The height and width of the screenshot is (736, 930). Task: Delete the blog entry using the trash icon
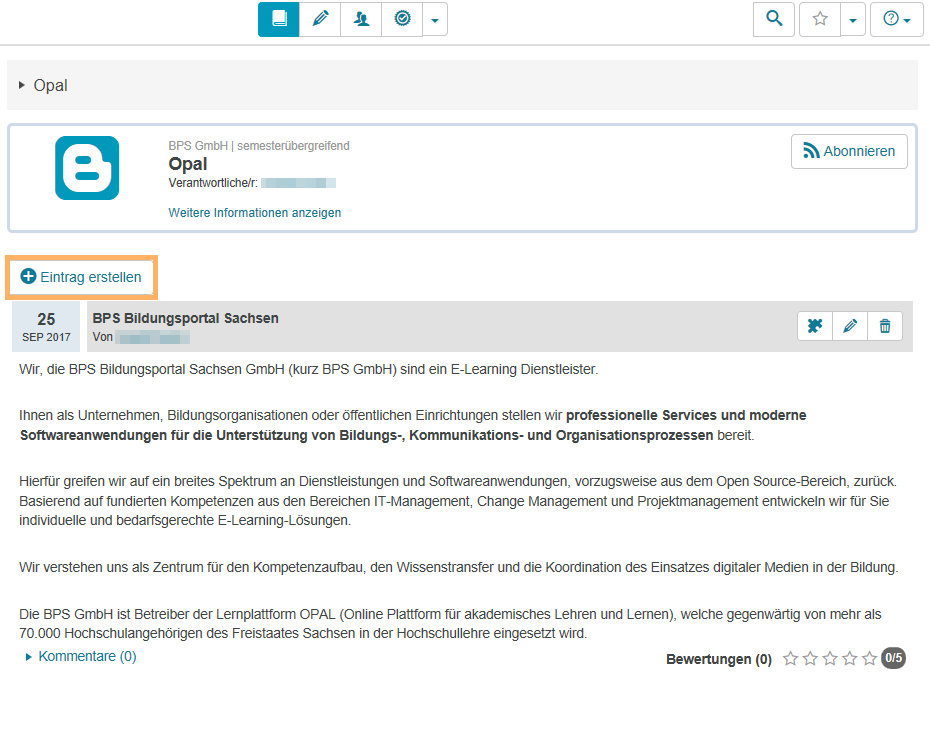[x=884, y=325]
